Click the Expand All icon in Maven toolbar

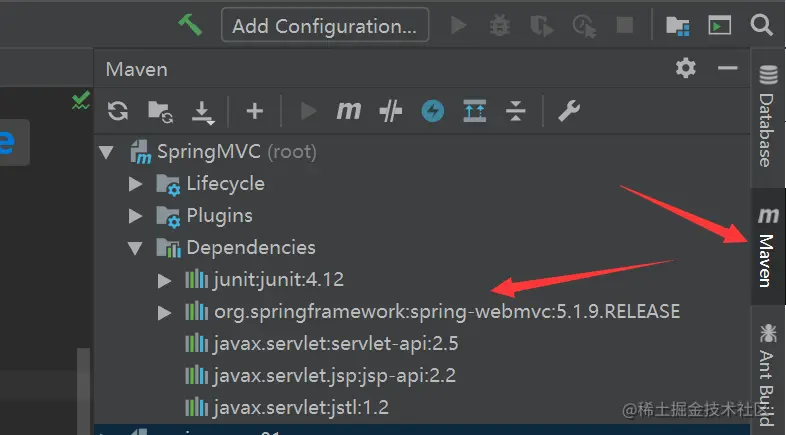(x=474, y=111)
